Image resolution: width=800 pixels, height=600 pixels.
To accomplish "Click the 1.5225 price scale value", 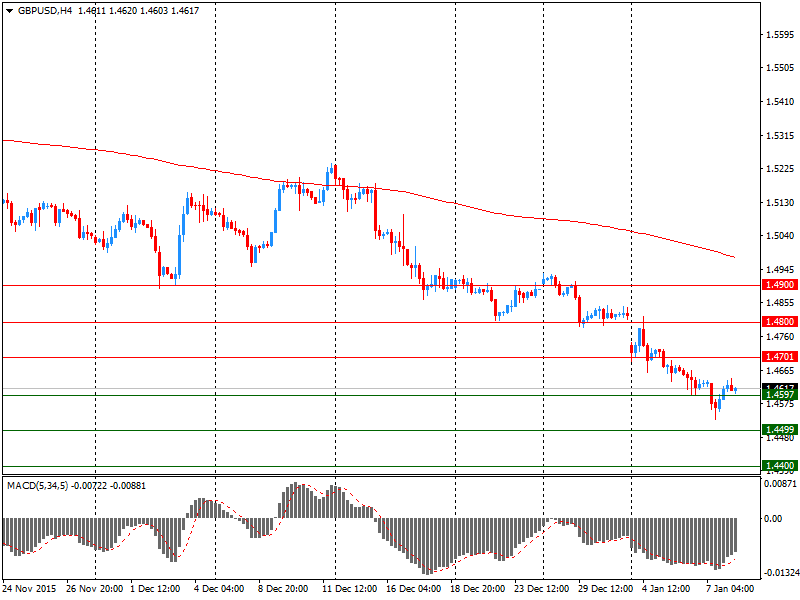I will 781,169.
